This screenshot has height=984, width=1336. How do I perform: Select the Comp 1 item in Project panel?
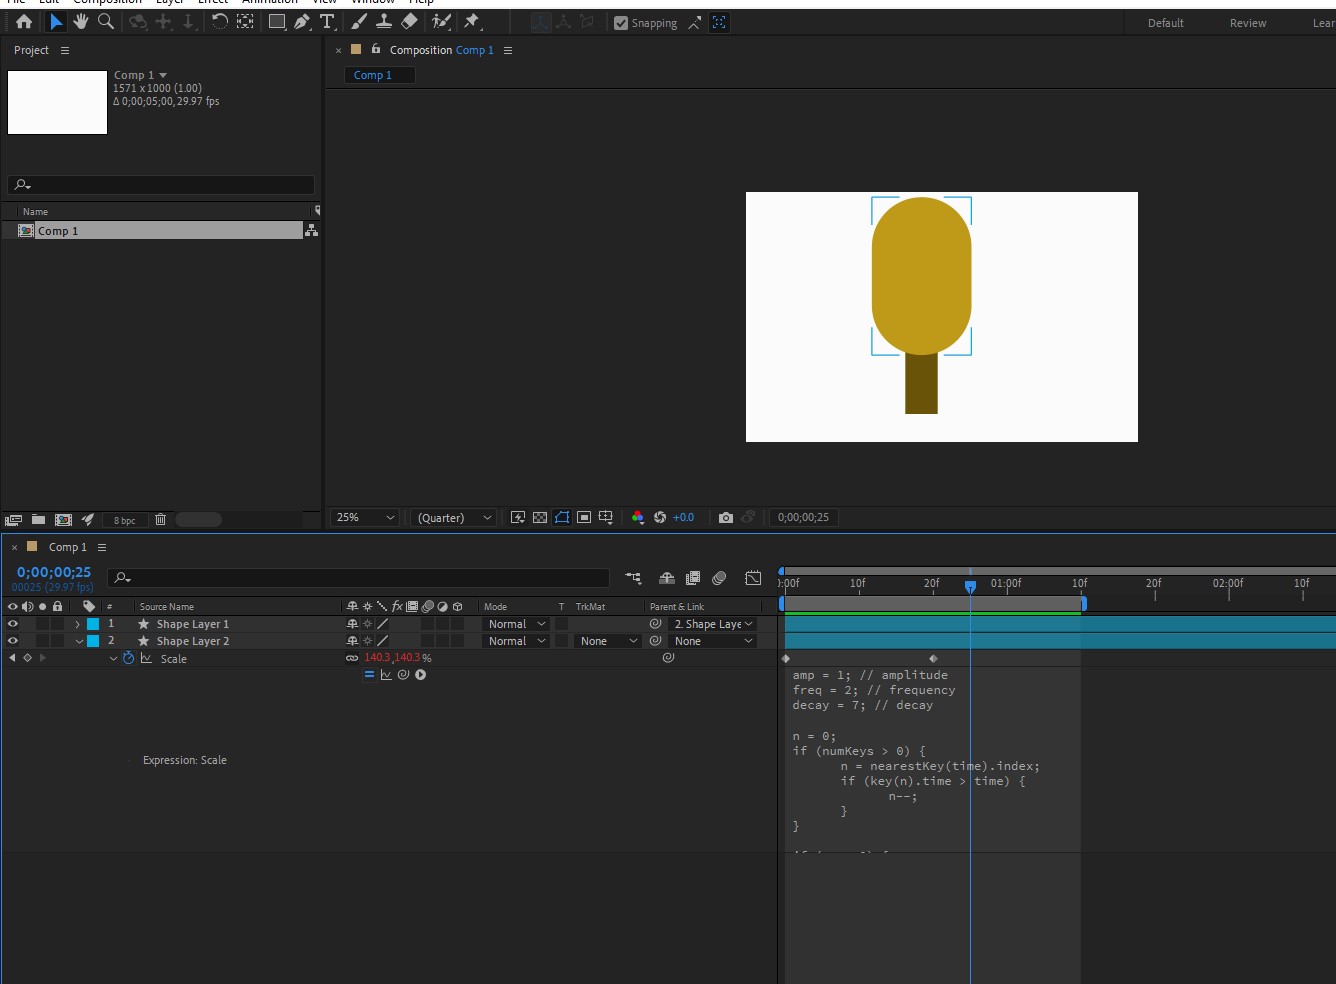tap(59, 230)
